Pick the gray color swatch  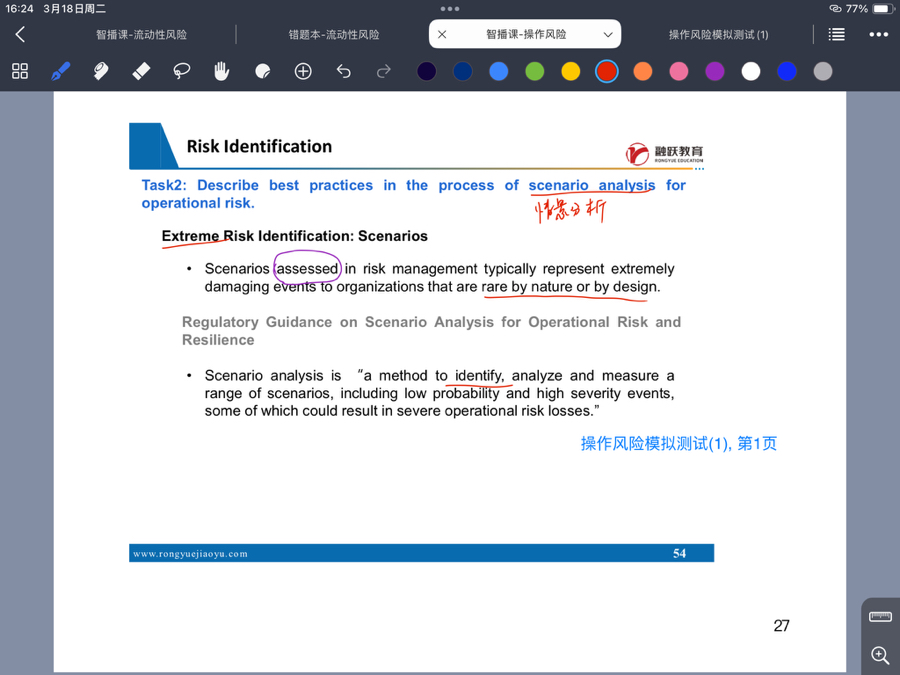[x=823, y=71]
